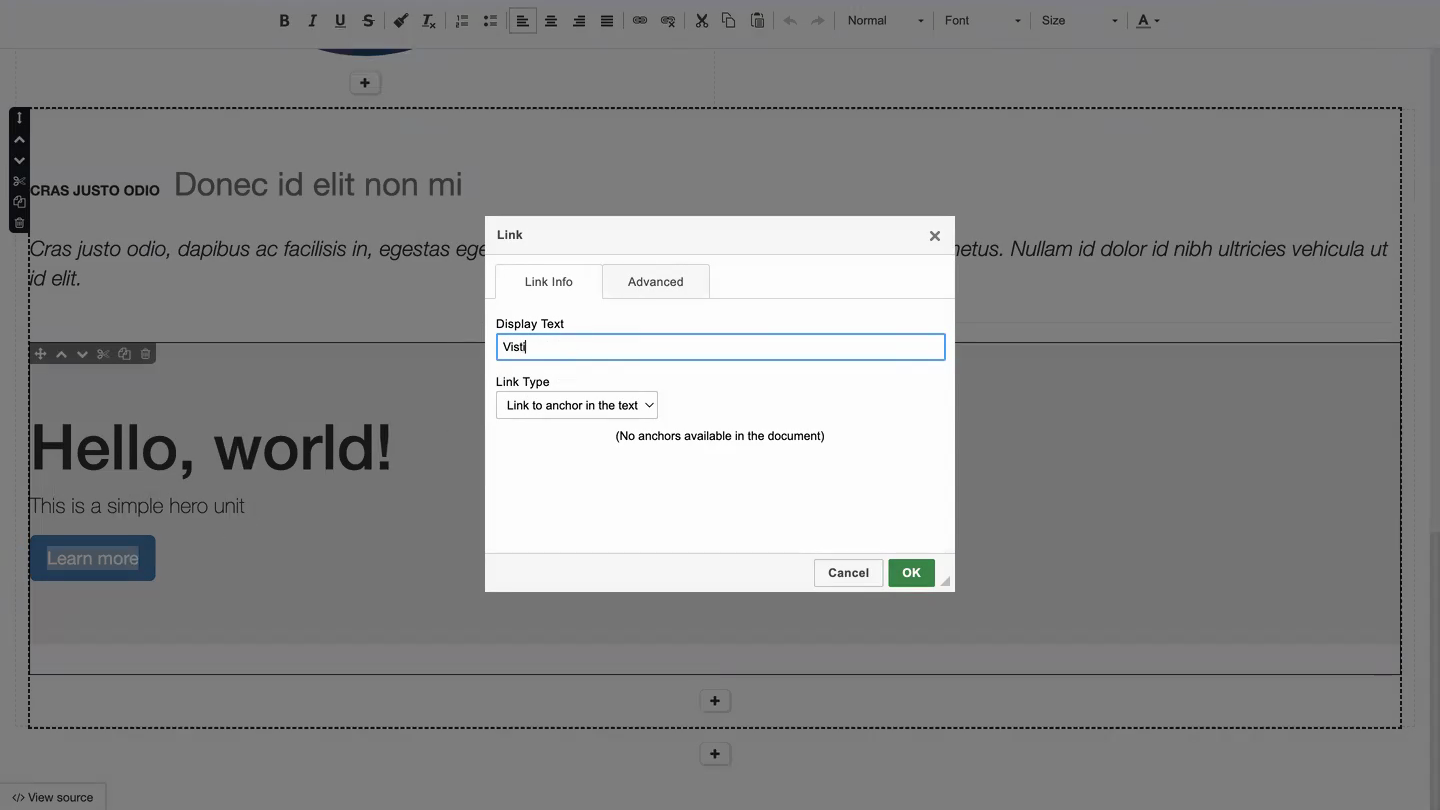Screen dimensions: 1440x810
Task: Select align right in the toolbar
Action: point(578,21)
